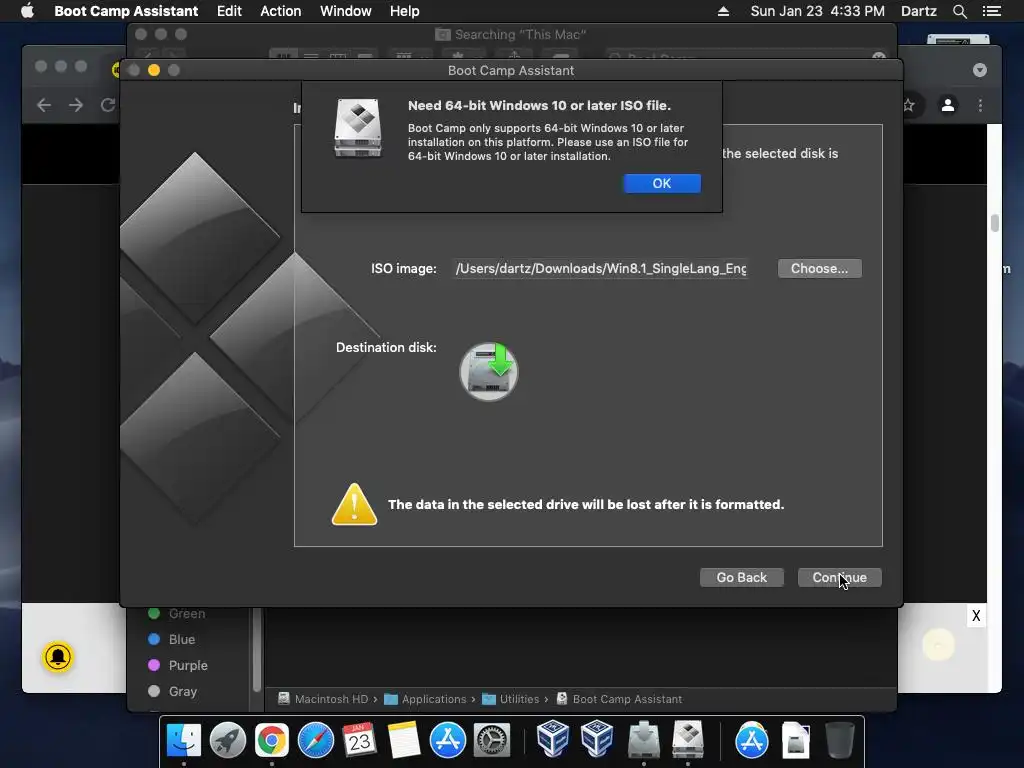Click the yellow notification bell icon

pos(57,657)
